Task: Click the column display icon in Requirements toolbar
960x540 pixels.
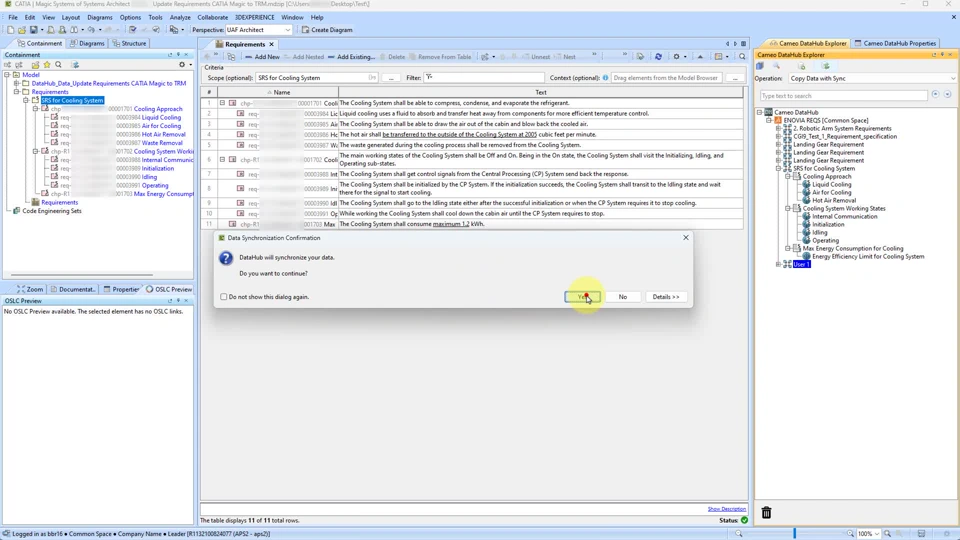Action: [718, 56]
